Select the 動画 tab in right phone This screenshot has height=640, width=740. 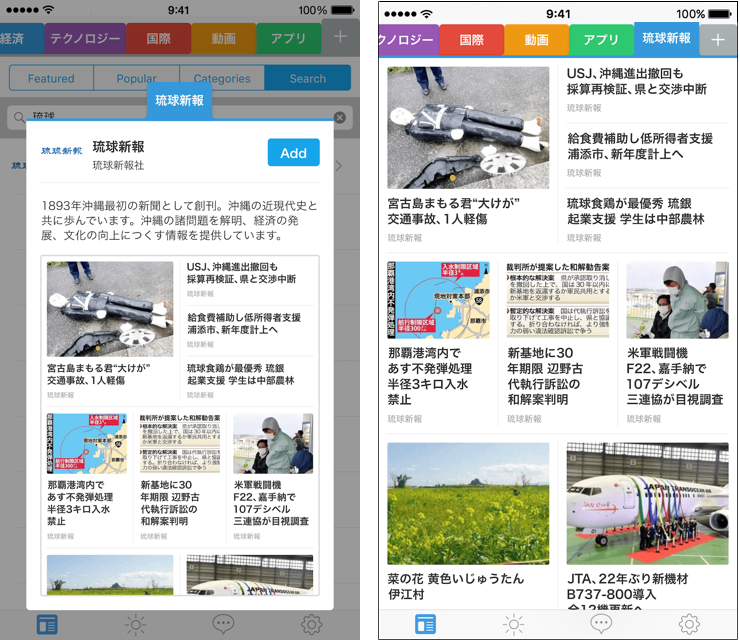pos(537,40)
